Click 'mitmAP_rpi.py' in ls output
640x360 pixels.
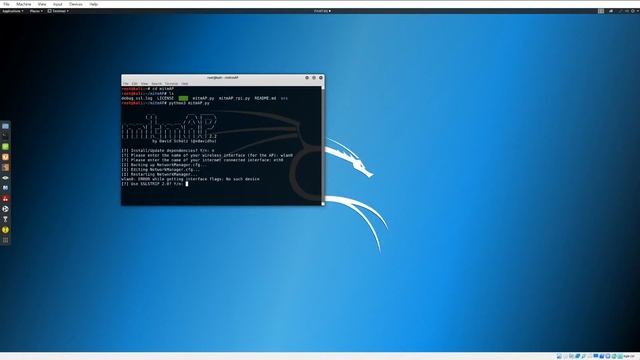click(x=234, y=98)
